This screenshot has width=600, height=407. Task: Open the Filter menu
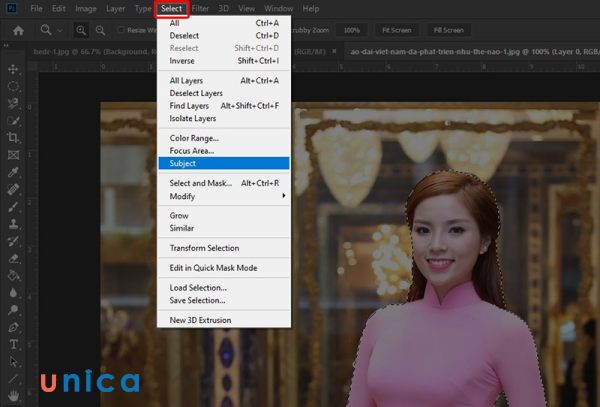coord(201,9)
